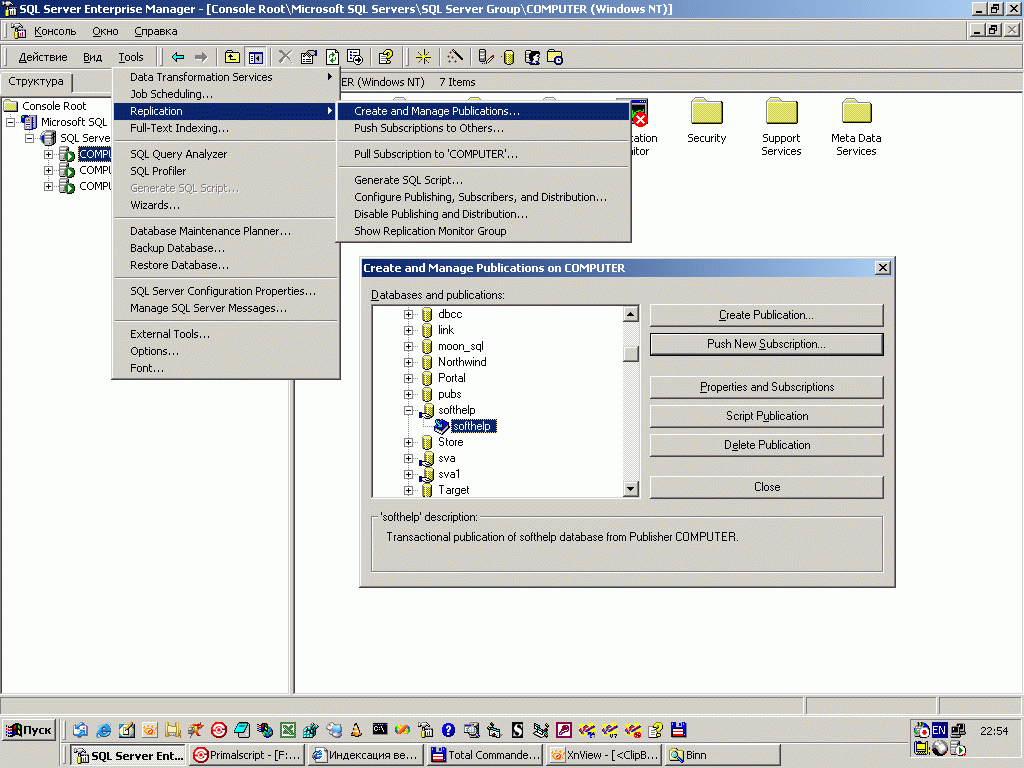The image size is (1024, 768).
Task: Expand the Northwind database node
Action: pyautogui.click(x=408, y=362)
